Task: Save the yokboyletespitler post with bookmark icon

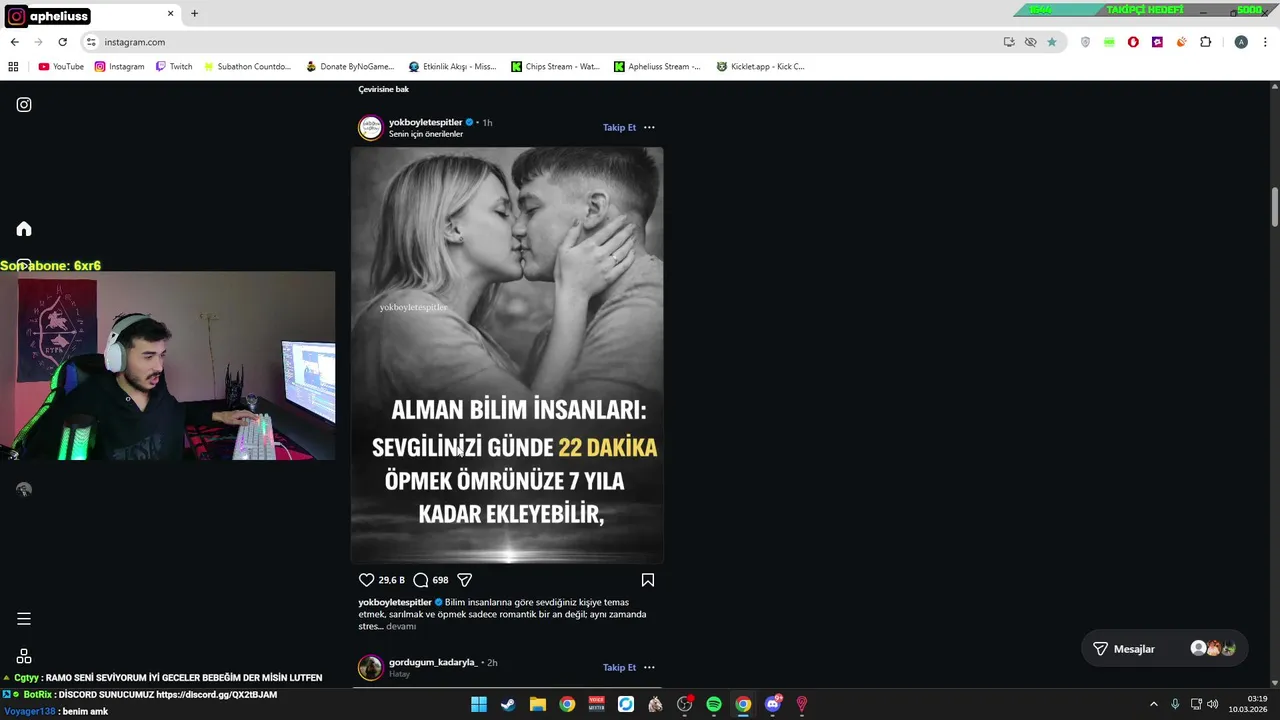Action: [x=648, y=580]
